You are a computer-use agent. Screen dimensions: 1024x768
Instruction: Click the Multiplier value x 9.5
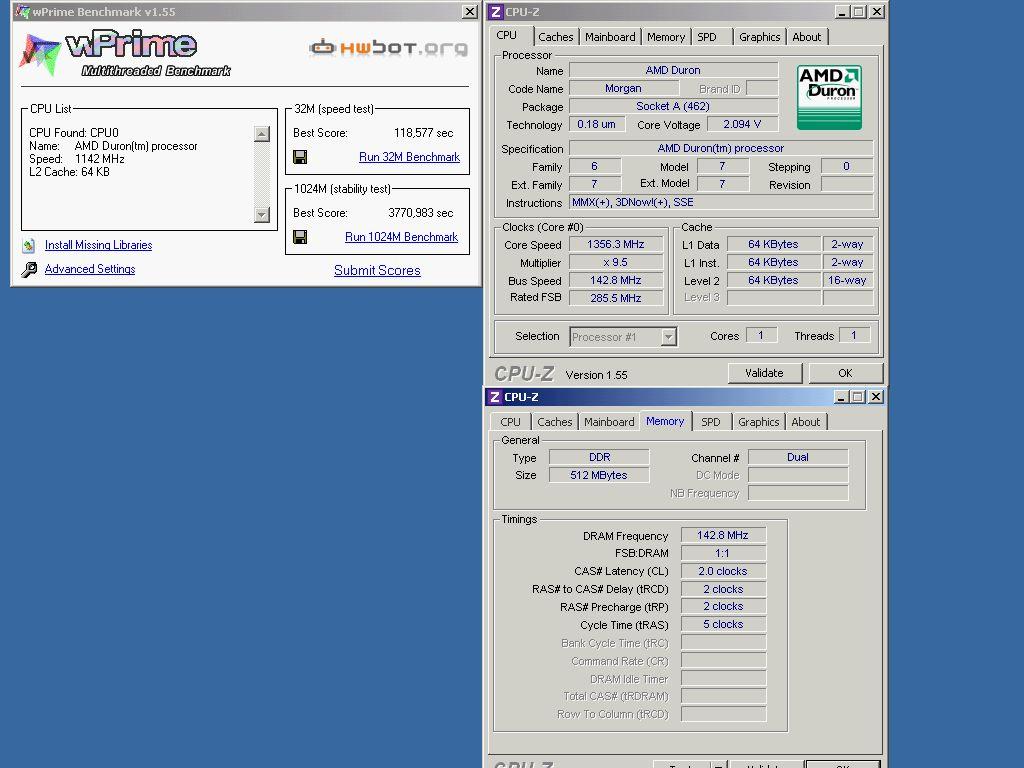(x=616, y=262)
